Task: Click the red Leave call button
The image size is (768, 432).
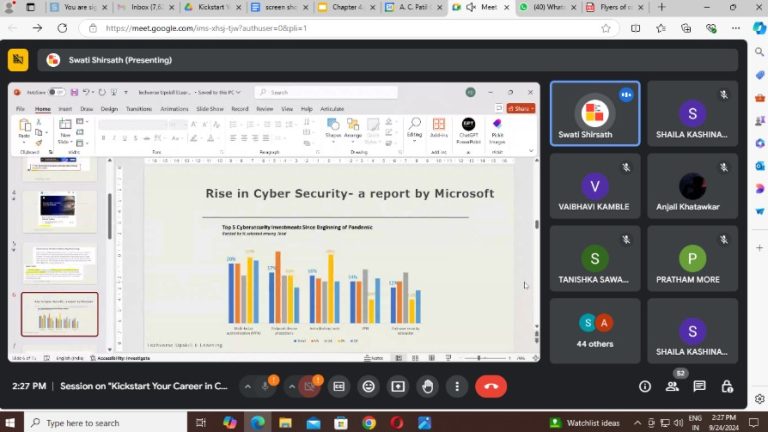Action: [490, 386]
